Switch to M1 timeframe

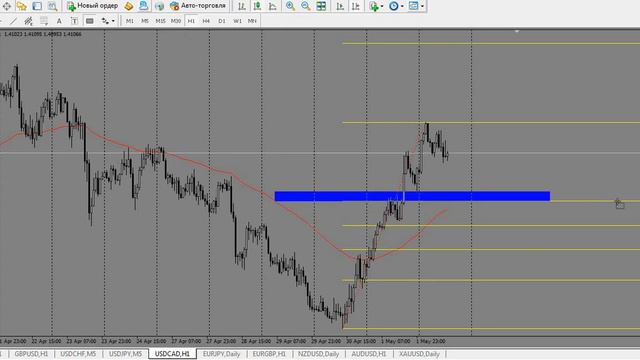pyautogui.click(x=130, y=21)
